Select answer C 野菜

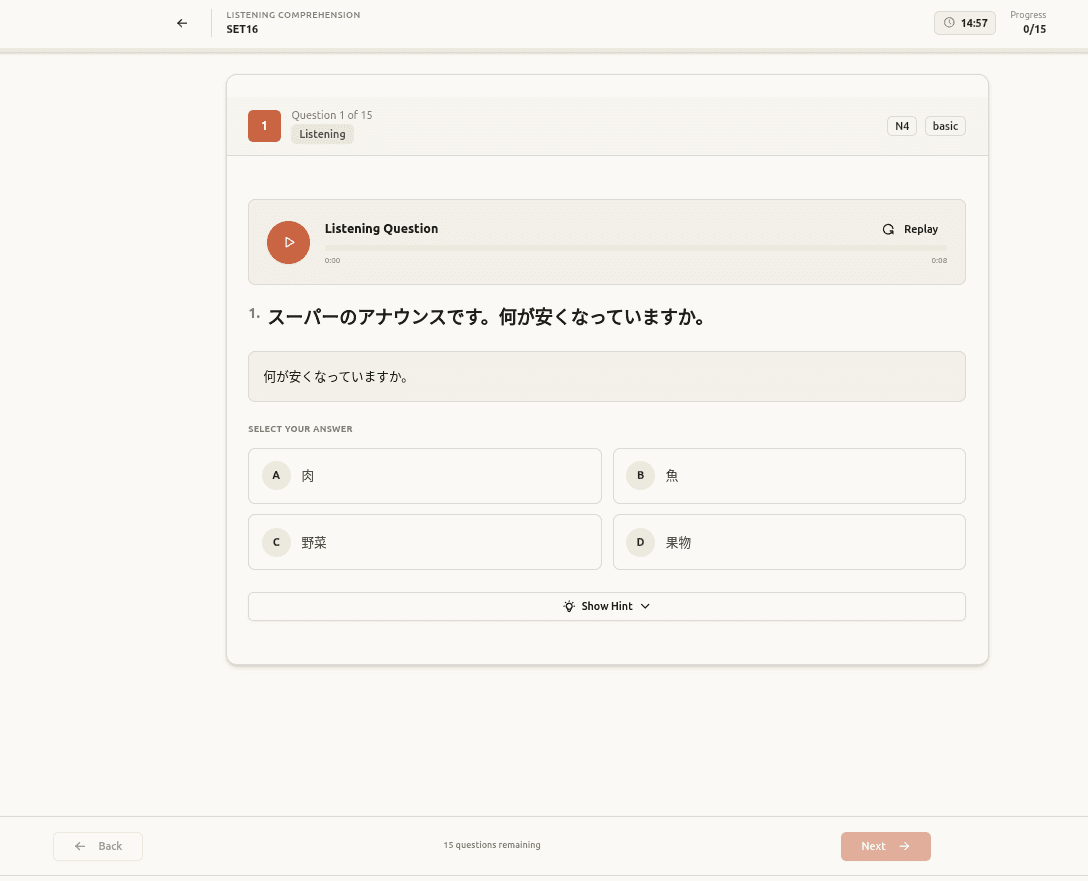click(425, 542)
